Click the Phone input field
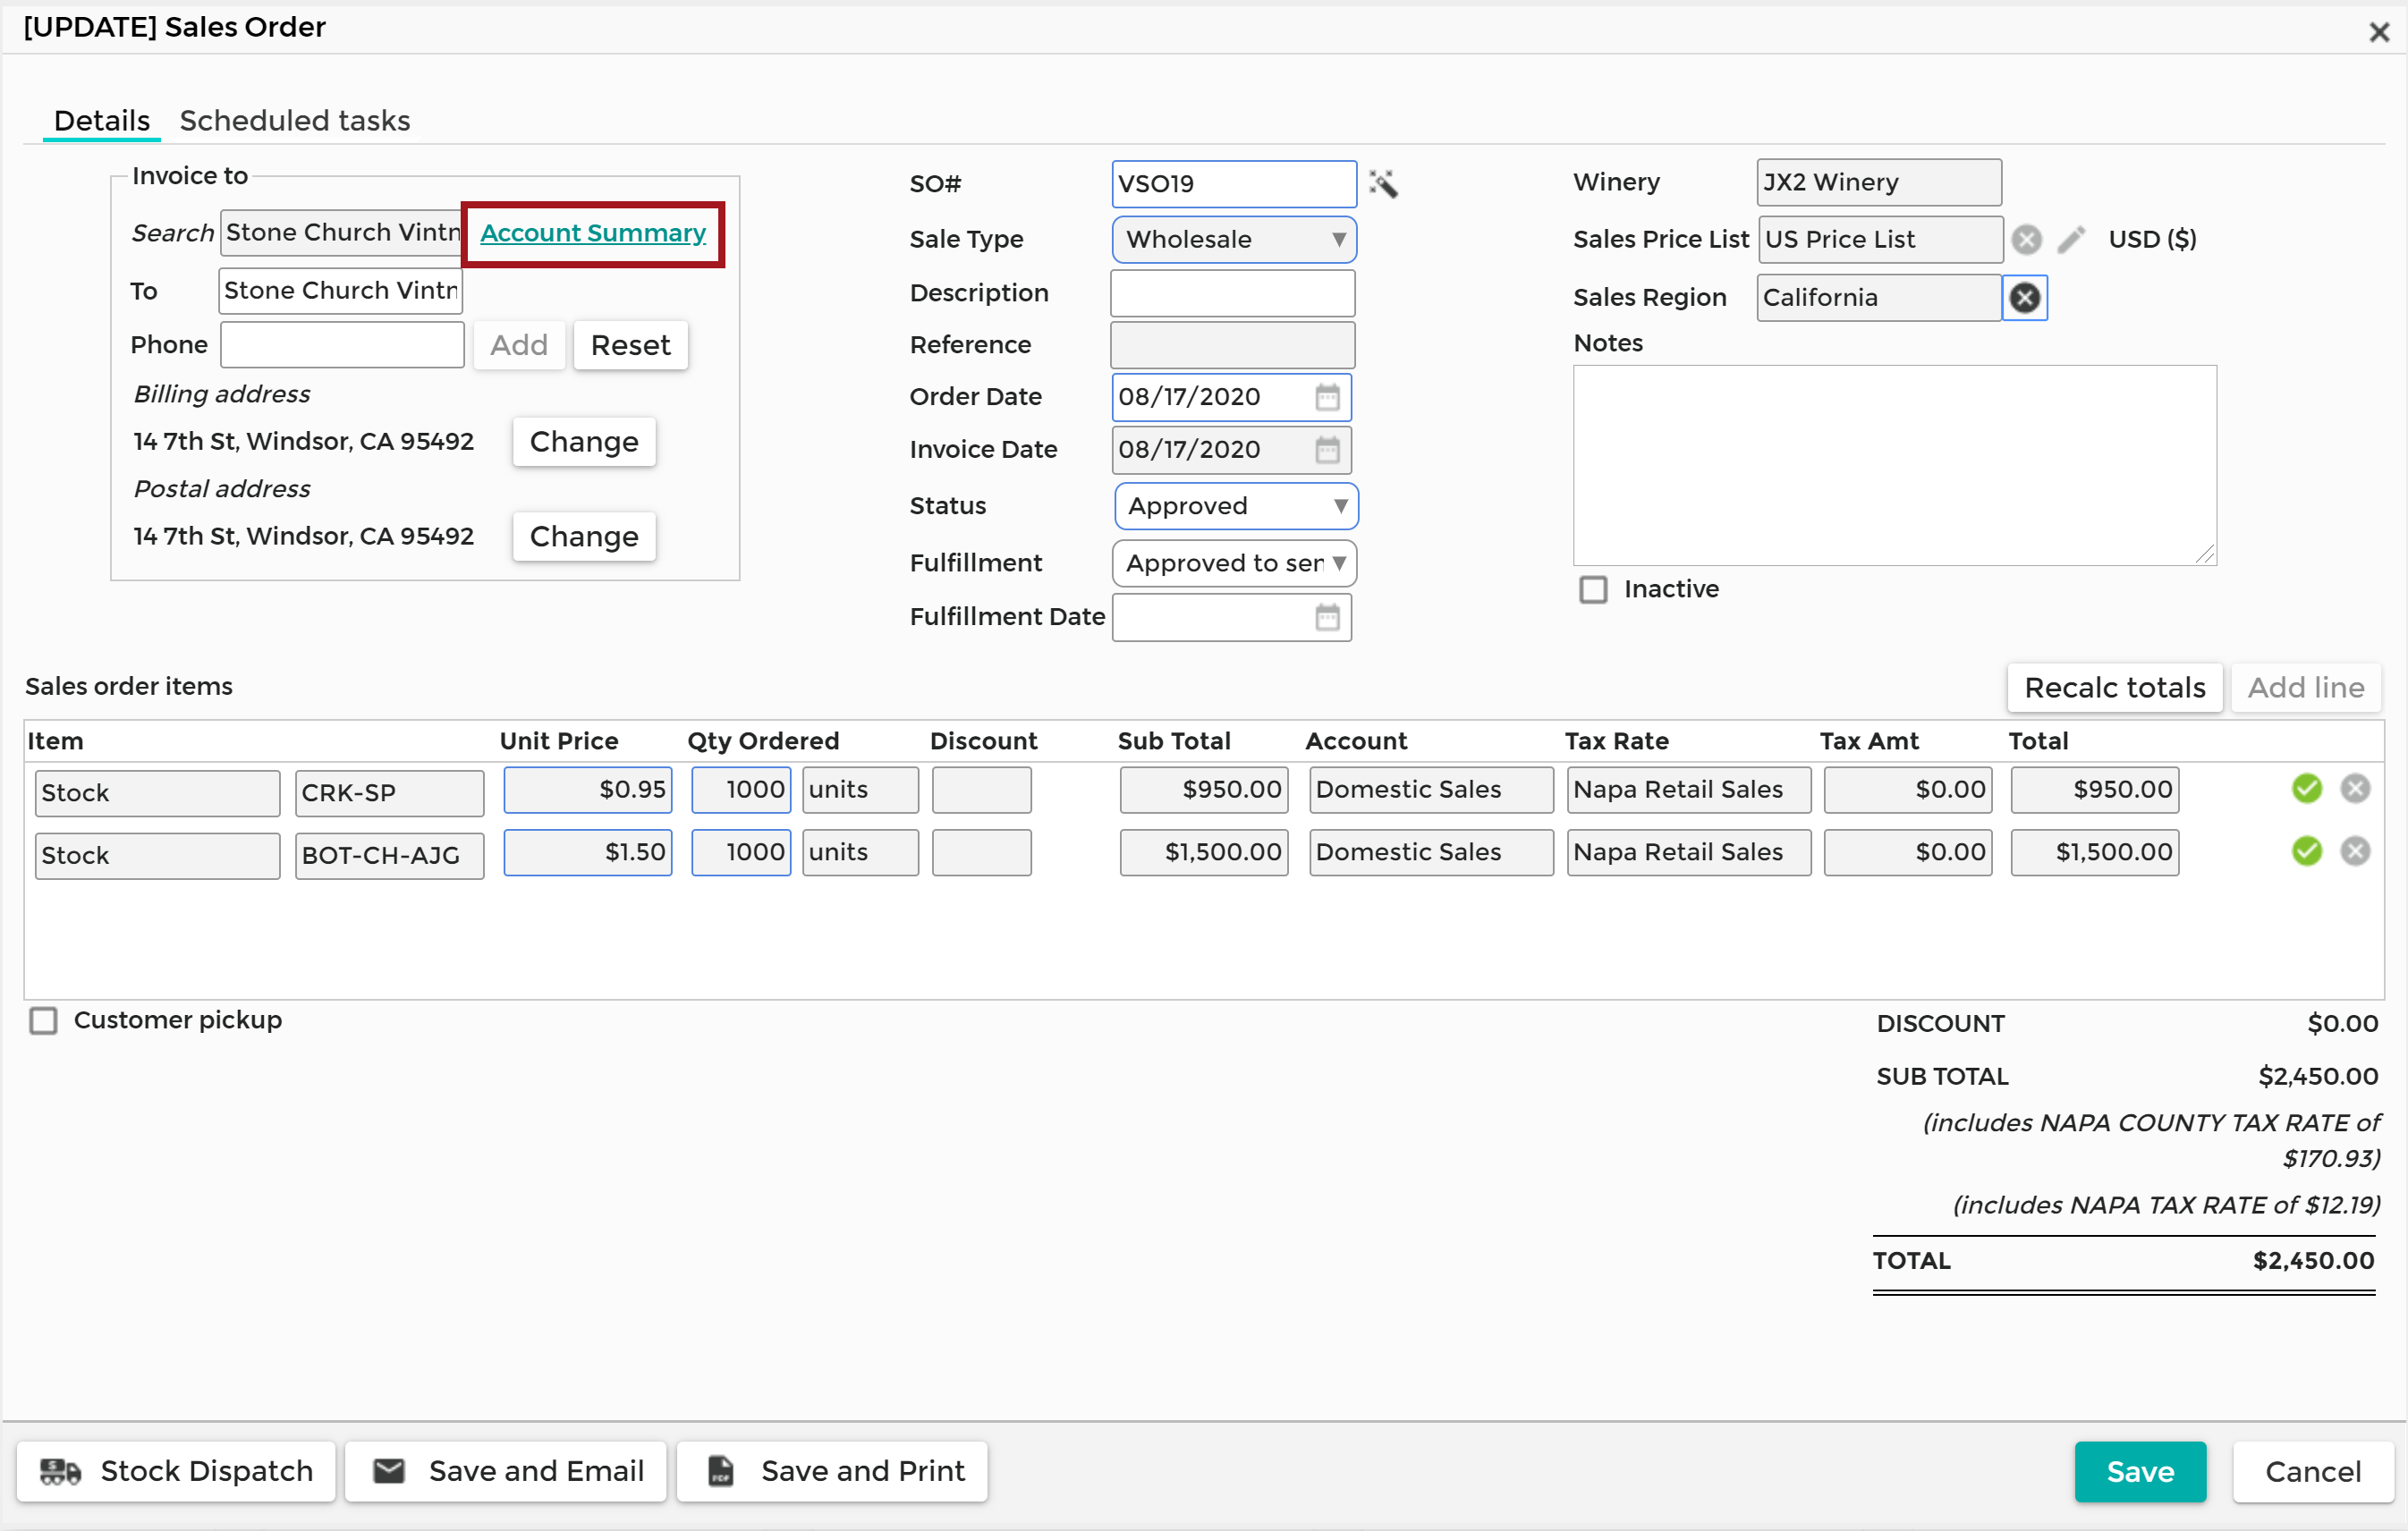 pos(342,345)
